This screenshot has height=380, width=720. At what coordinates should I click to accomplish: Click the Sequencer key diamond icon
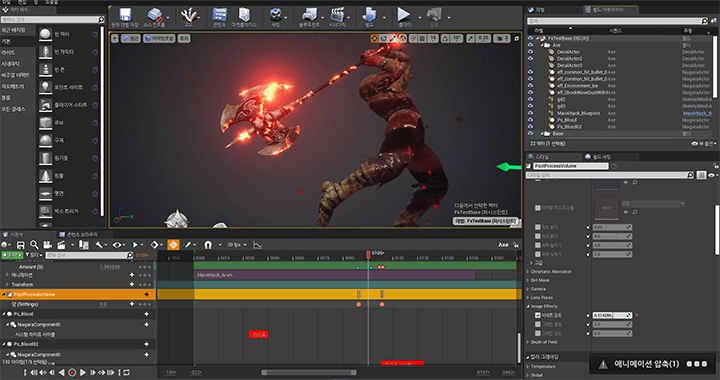(154, 245)
